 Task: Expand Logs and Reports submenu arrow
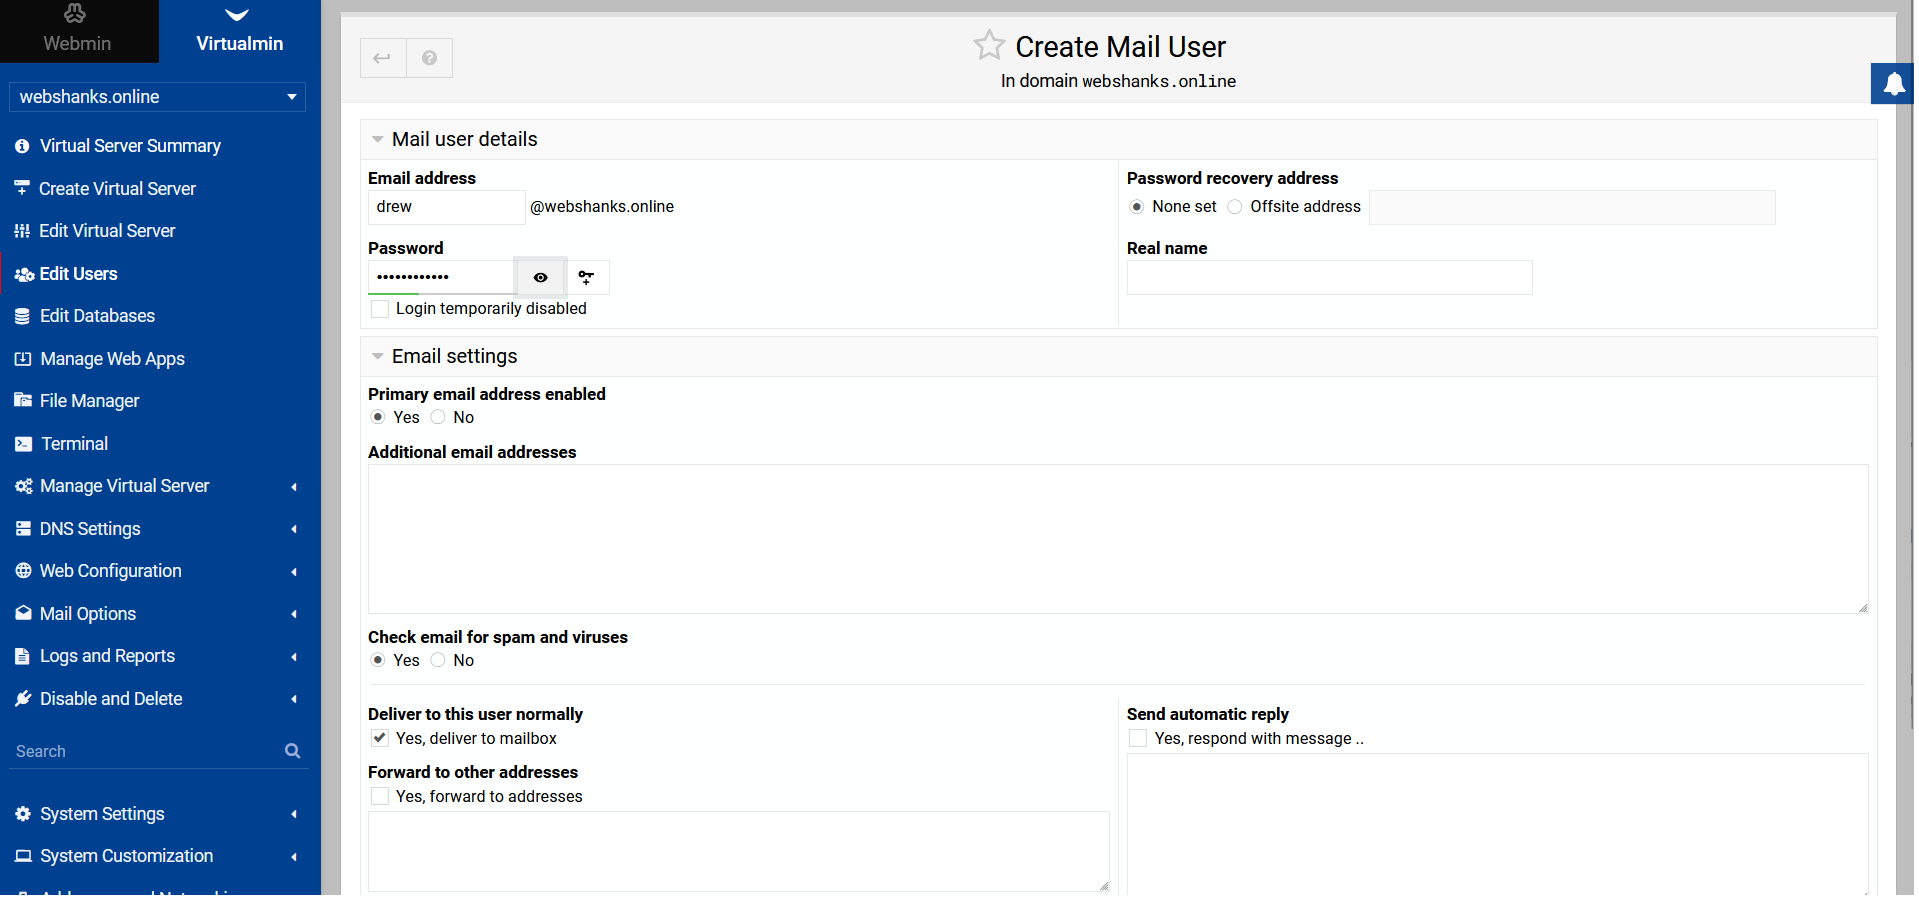(294, 657)
